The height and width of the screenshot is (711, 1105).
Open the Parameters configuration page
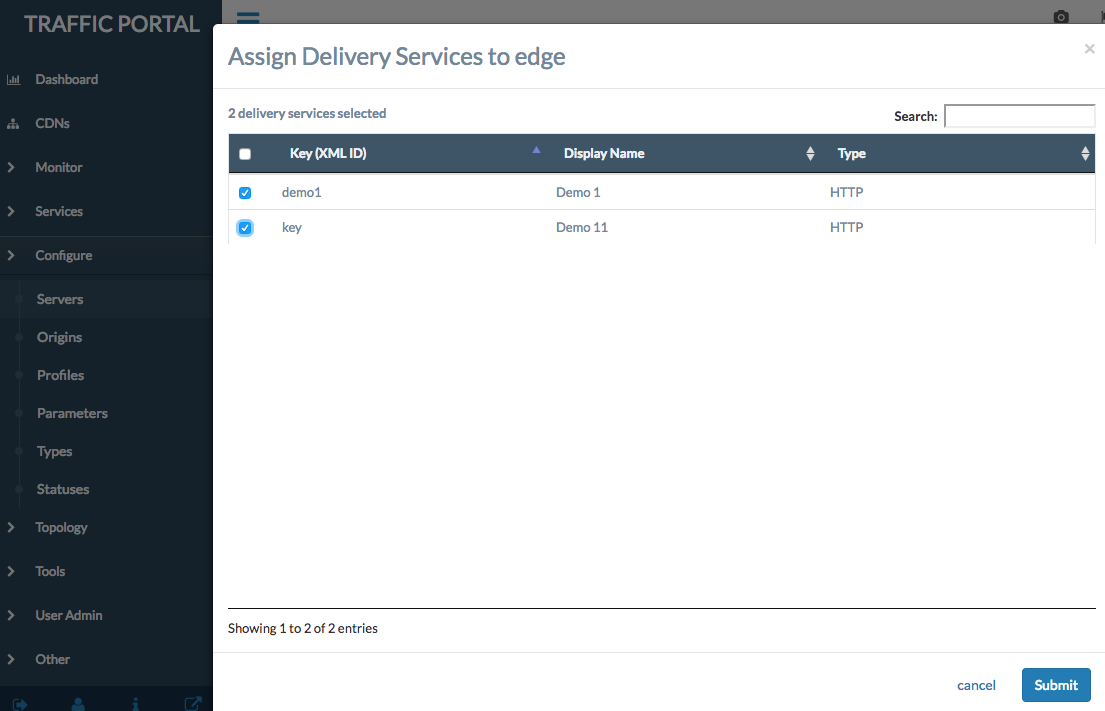coord(72,413)
